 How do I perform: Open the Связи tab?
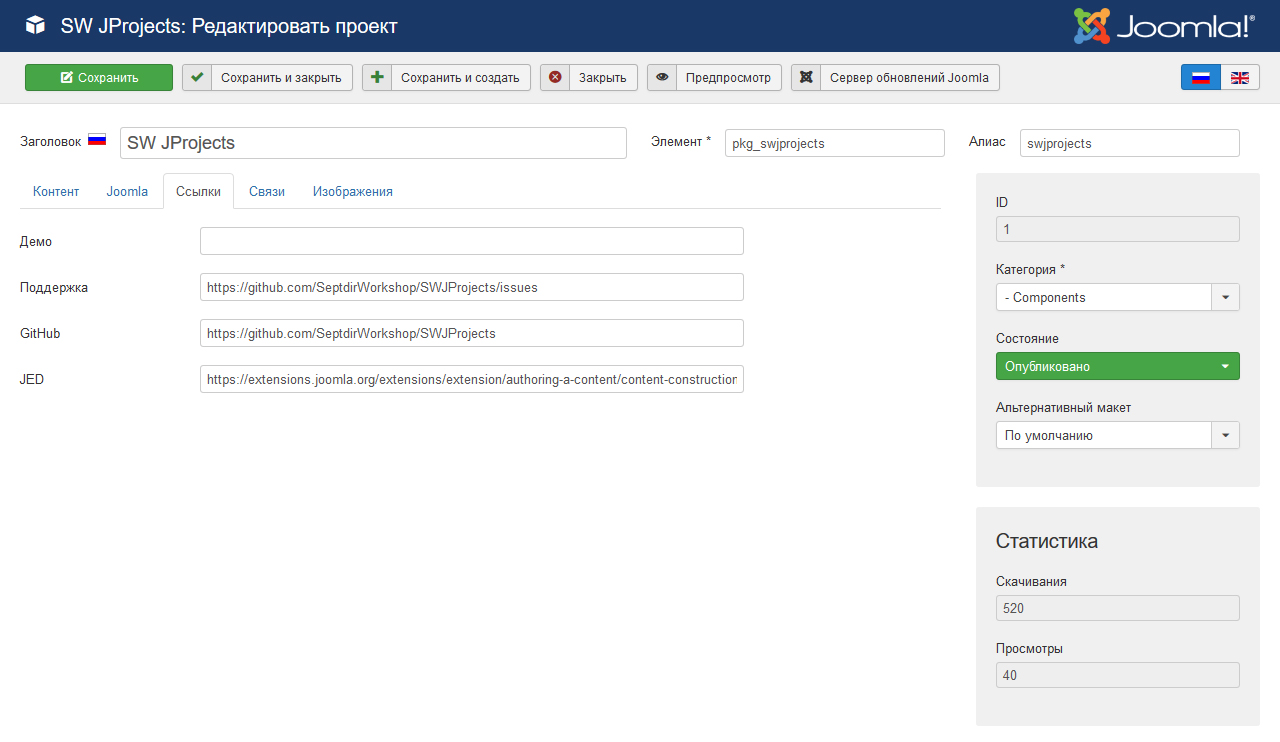tap(267, 191)
